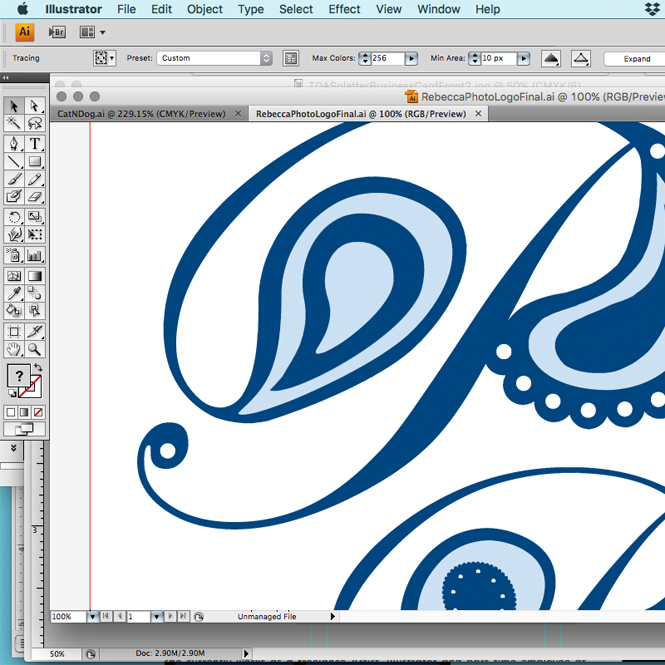Click the Fill color swatch box

[x=17, y=376]
